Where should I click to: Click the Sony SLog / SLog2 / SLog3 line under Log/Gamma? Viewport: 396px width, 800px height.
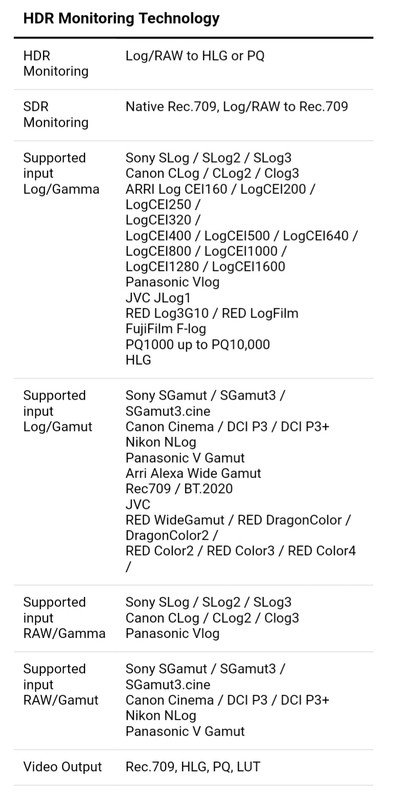pos(209,158)
